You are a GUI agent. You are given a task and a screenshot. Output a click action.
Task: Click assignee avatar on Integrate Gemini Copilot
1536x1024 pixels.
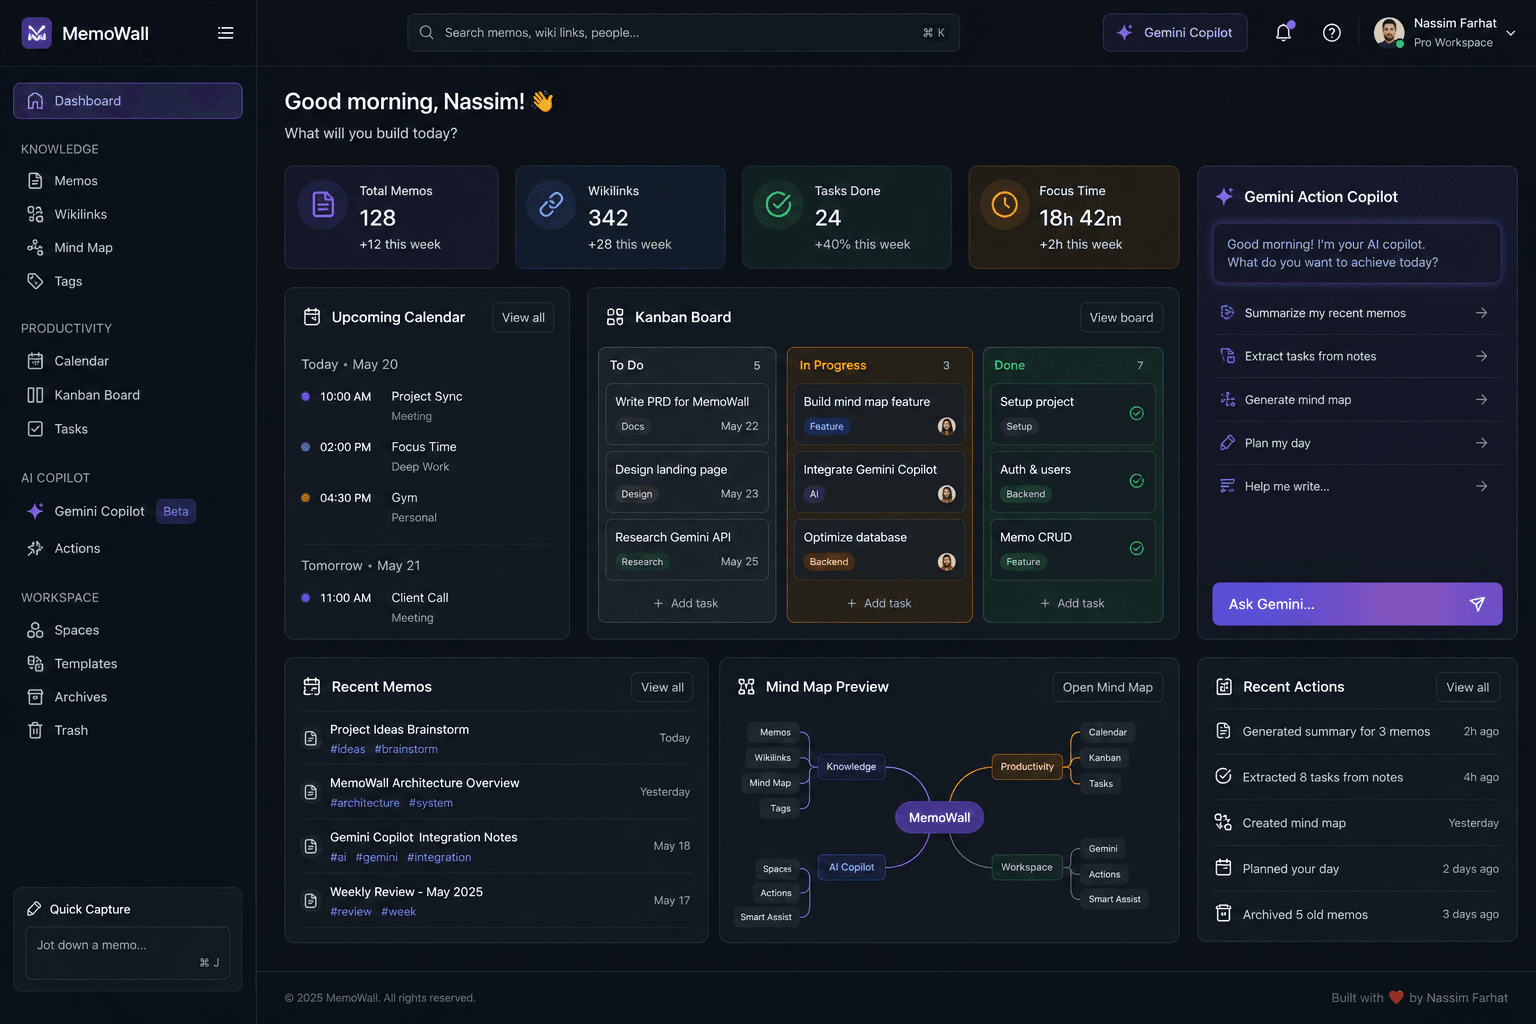946,494
